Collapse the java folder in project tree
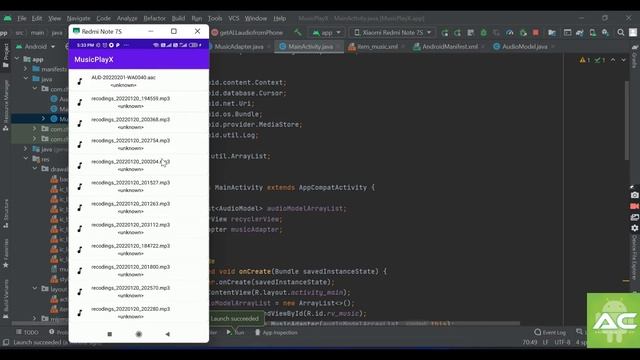 tap(26, 79)
